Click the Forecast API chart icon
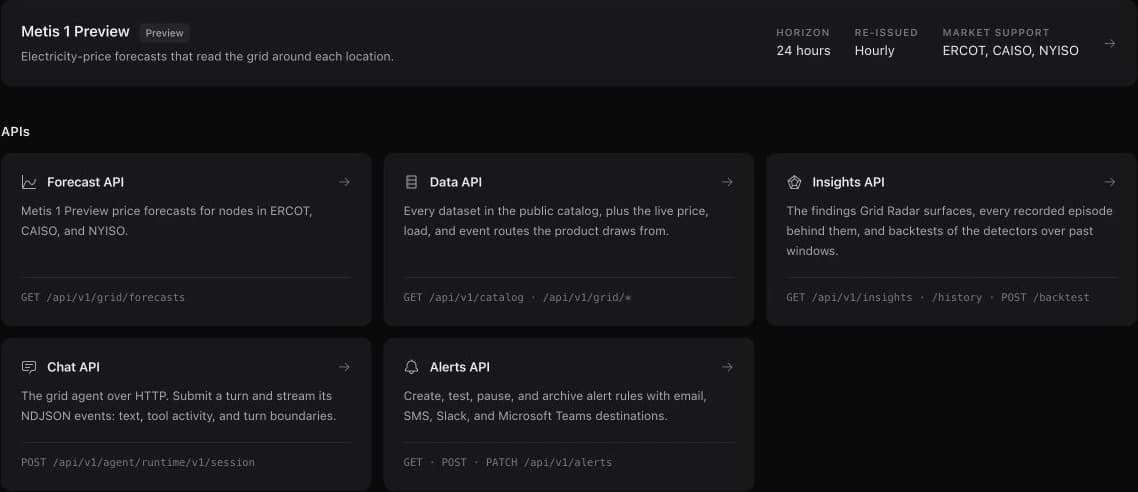Image resolution: width=1138 pixels, height=492 pixels. coord(29,182)
